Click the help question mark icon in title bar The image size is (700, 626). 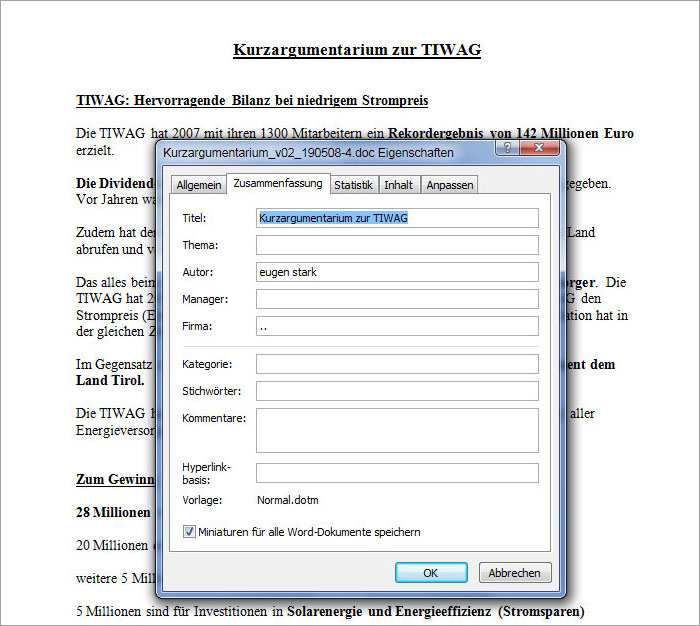coord(507,148)
